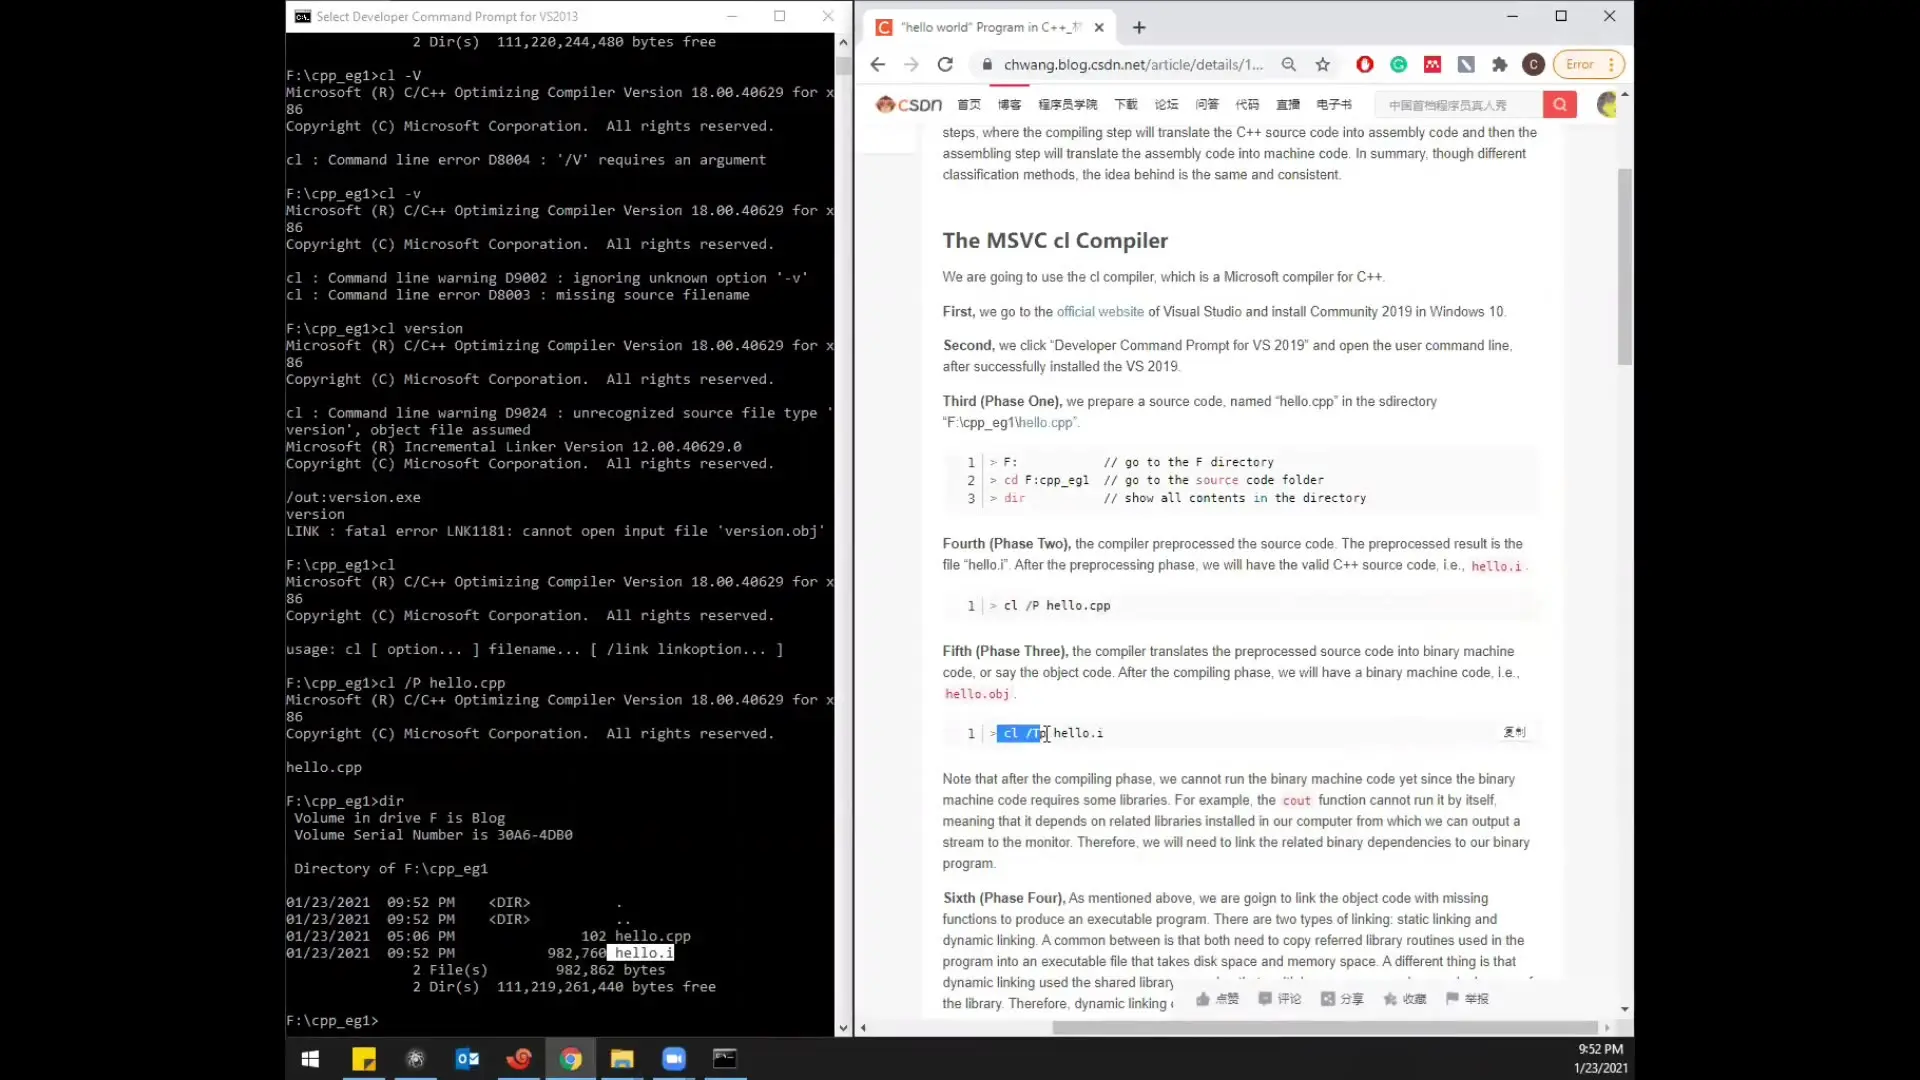Open Command Prompt window system menu icon
The height and width of the screenshot is (1080, 1920).
coord(302,17)
